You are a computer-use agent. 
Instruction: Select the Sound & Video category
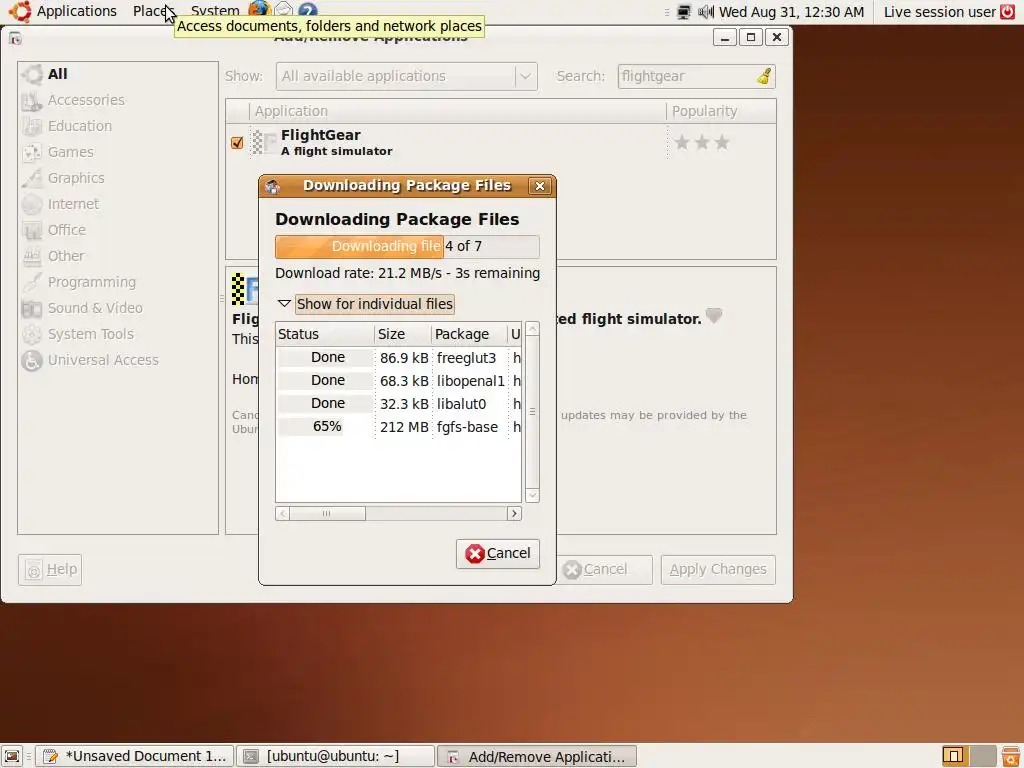tap(118, 308)
